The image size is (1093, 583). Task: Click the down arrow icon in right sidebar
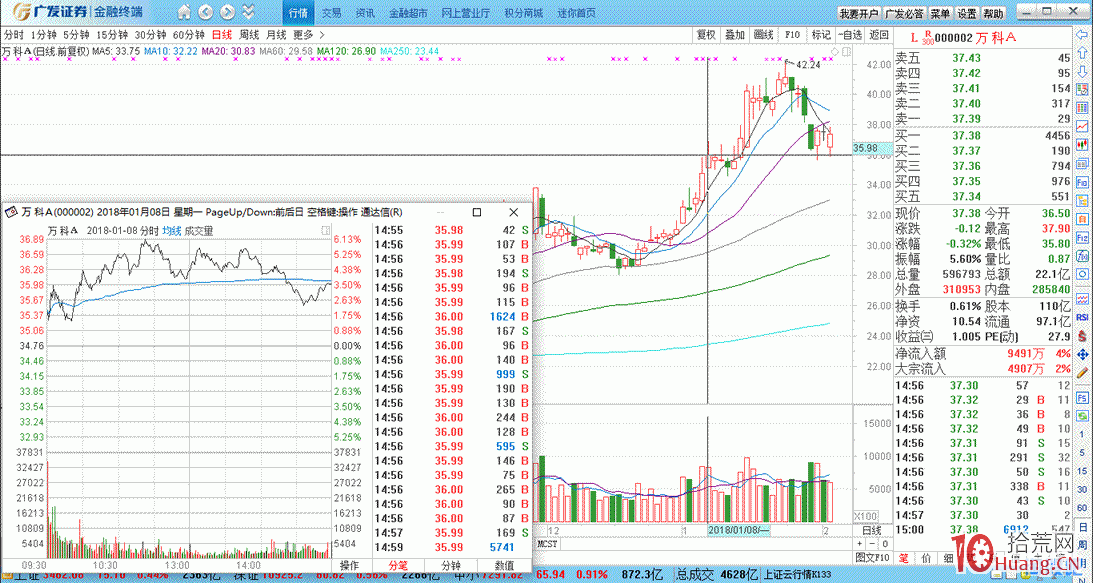(x=1083, y=71)
